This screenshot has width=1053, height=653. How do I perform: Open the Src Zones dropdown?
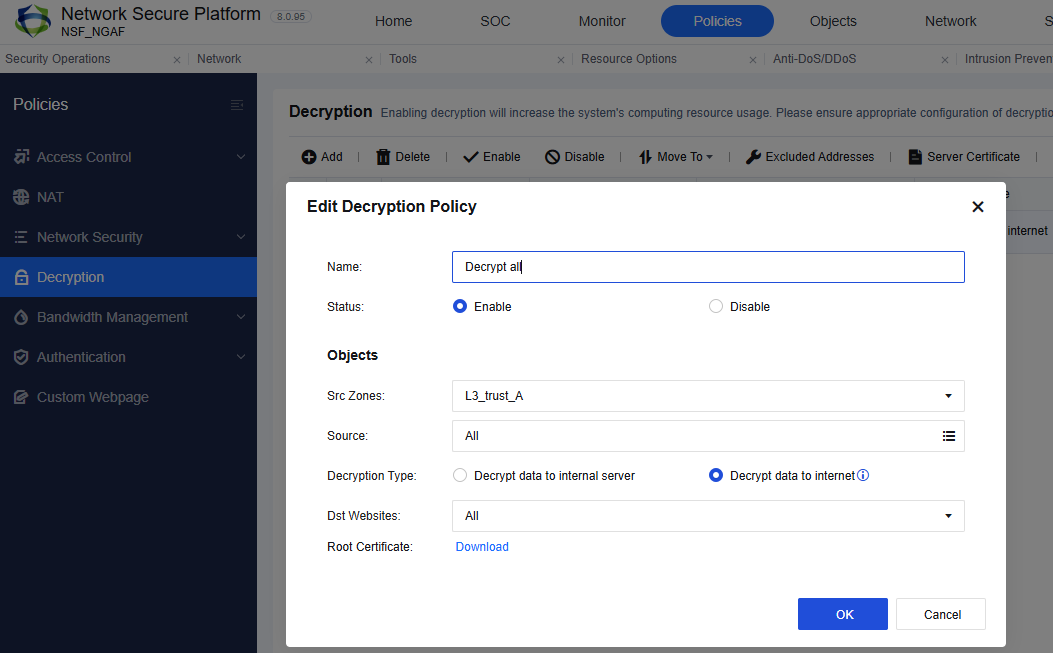pos(708,396)
